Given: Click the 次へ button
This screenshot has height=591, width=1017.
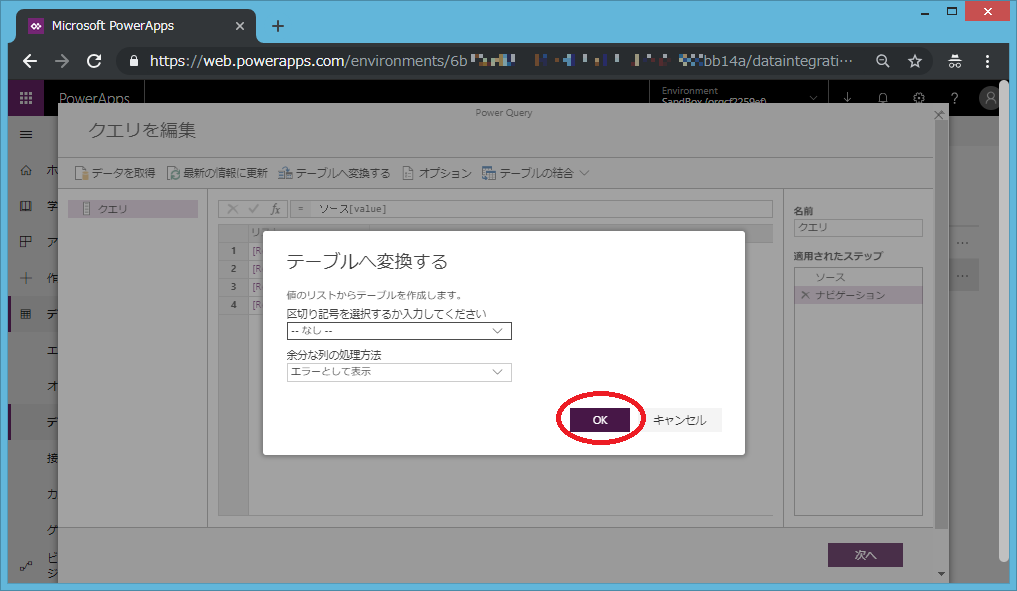Looking at the screenshot, I should pos(865,555).
